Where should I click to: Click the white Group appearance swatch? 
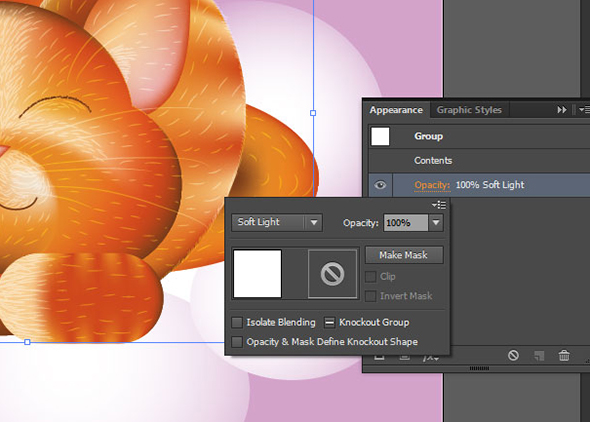(x=380, y=136)
